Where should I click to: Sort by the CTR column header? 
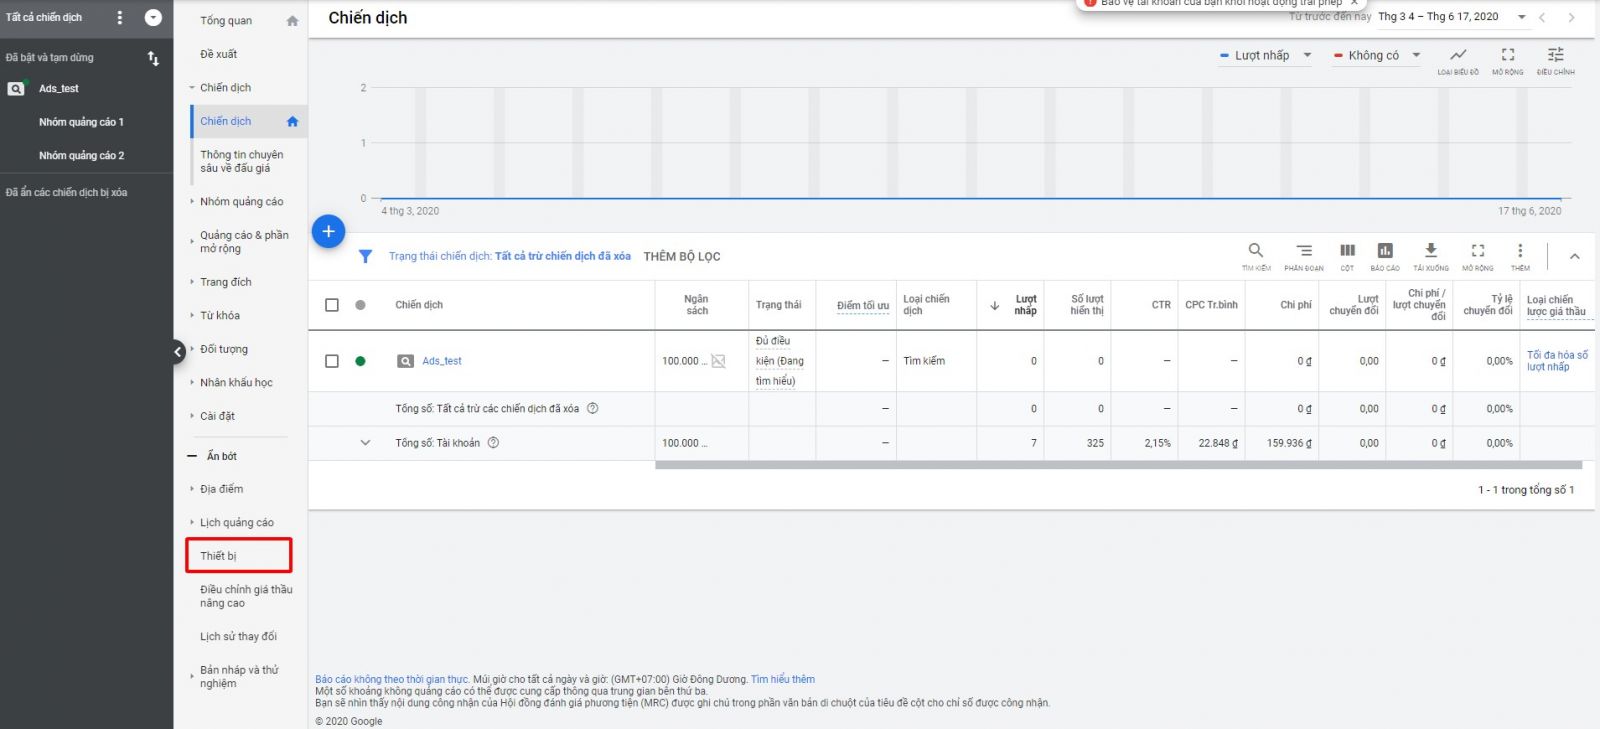point(1161,305)
